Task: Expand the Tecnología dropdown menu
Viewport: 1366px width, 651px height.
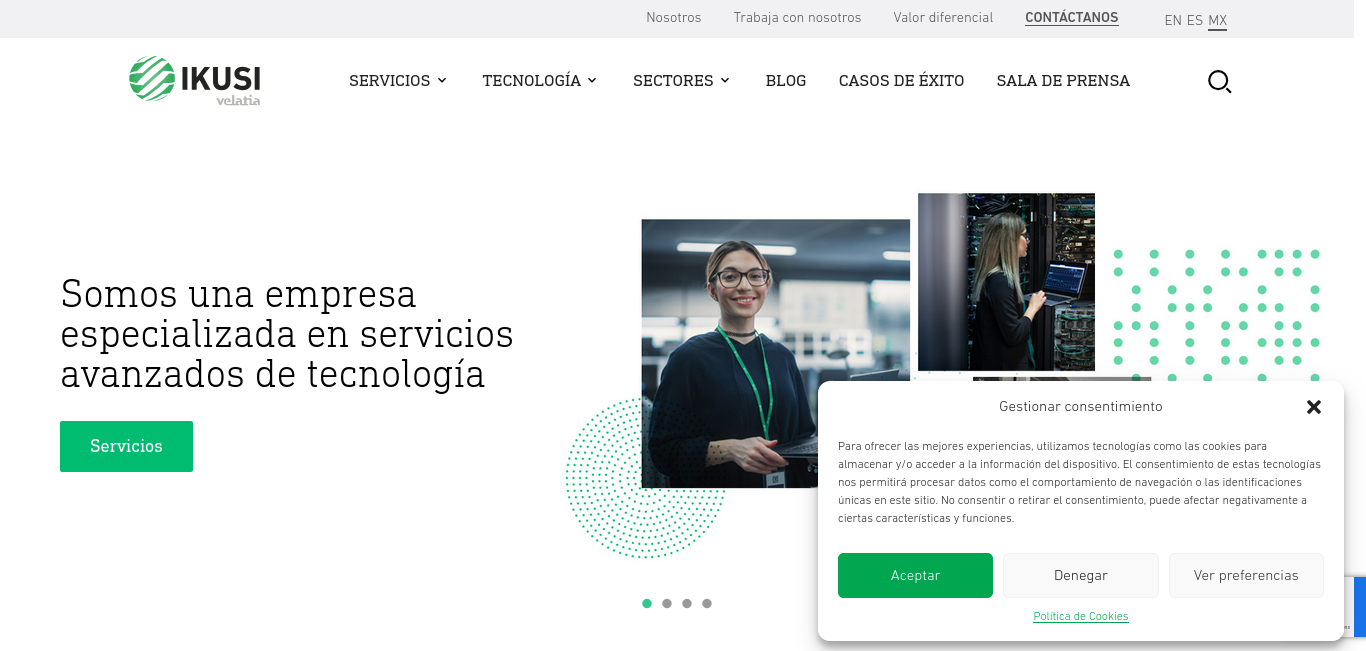Action: (x=540, y=81)
